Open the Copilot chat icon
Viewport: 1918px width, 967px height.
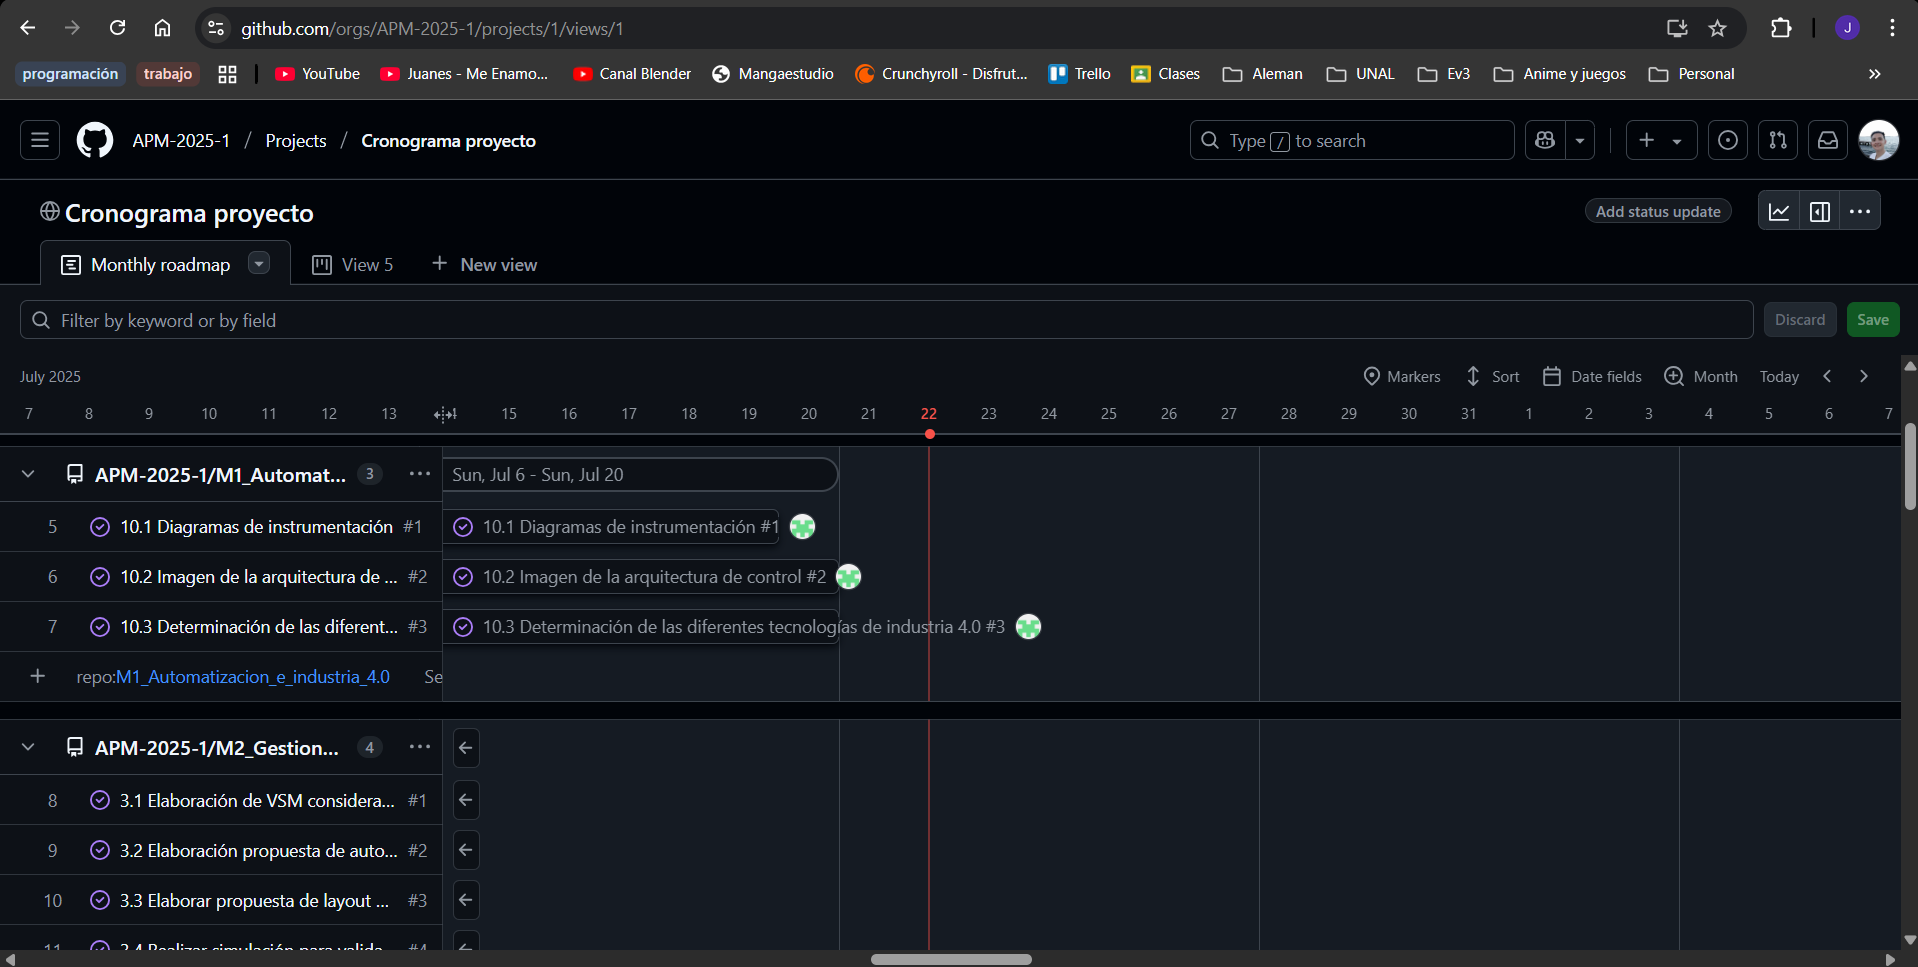pos(1545,141)
